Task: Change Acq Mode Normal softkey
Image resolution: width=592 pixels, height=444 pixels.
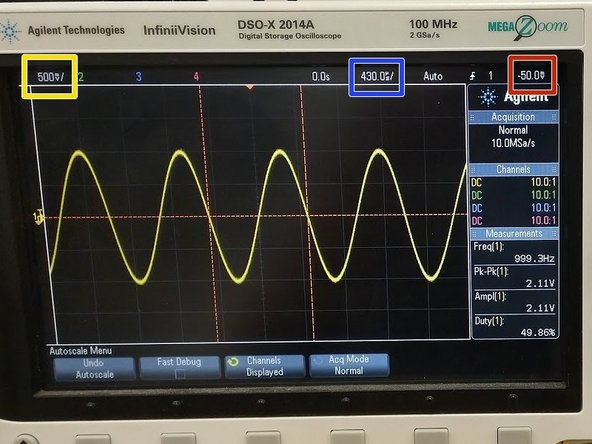Action: click(349, 365)
